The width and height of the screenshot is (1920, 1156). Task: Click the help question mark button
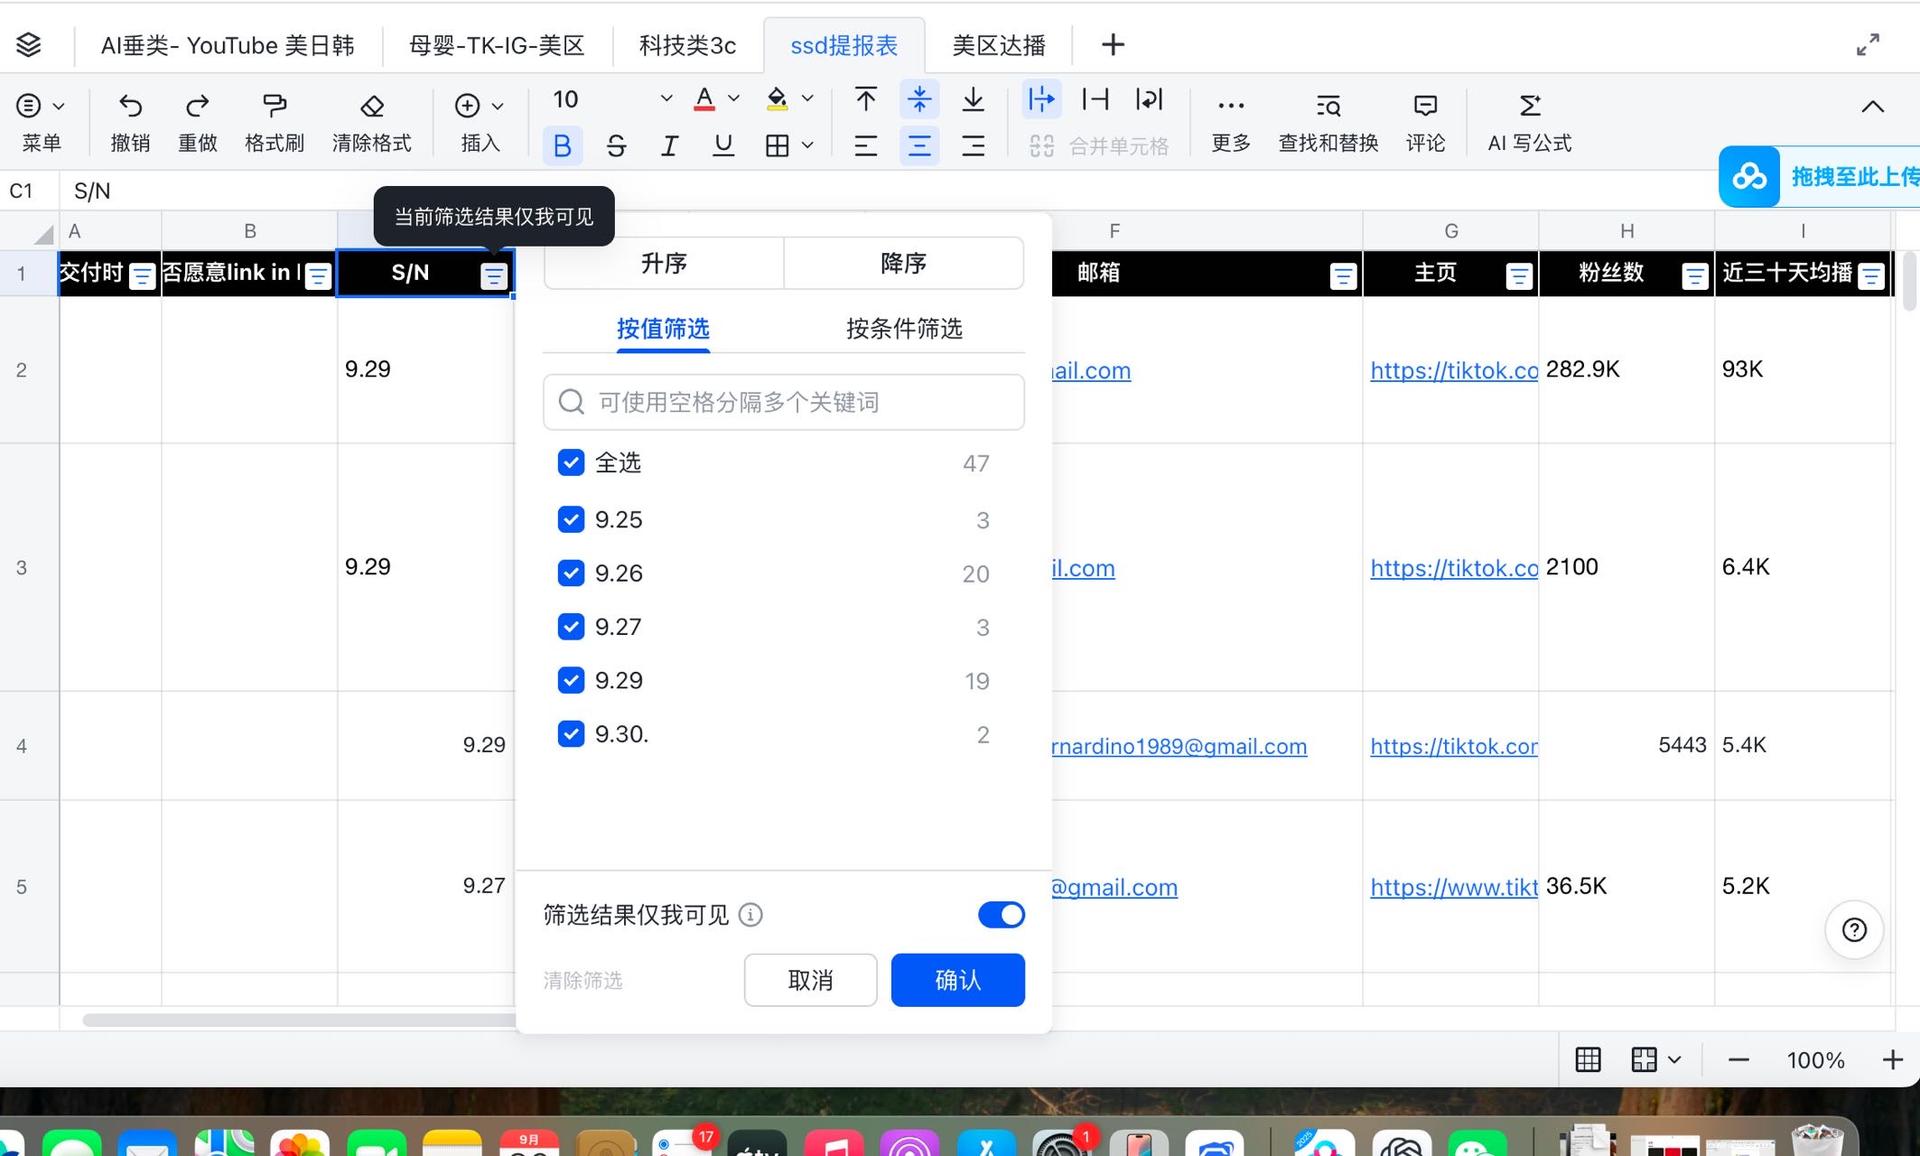pyautogui.click(x=1854, y=930)
